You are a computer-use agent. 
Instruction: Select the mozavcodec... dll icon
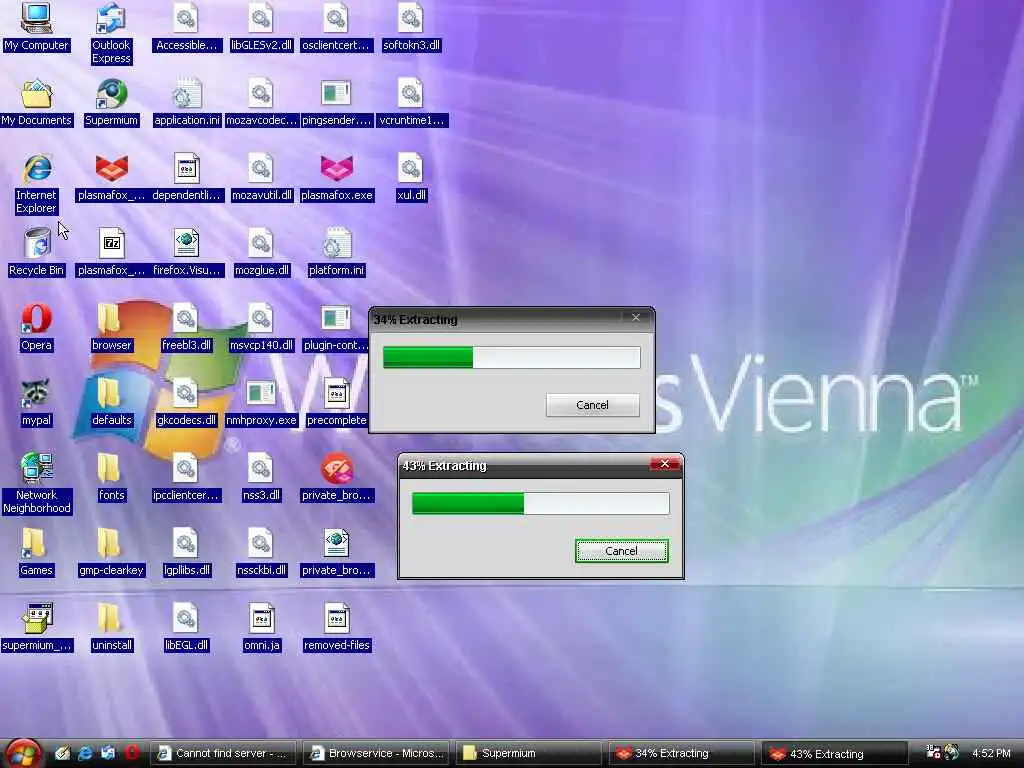(261, 94)
